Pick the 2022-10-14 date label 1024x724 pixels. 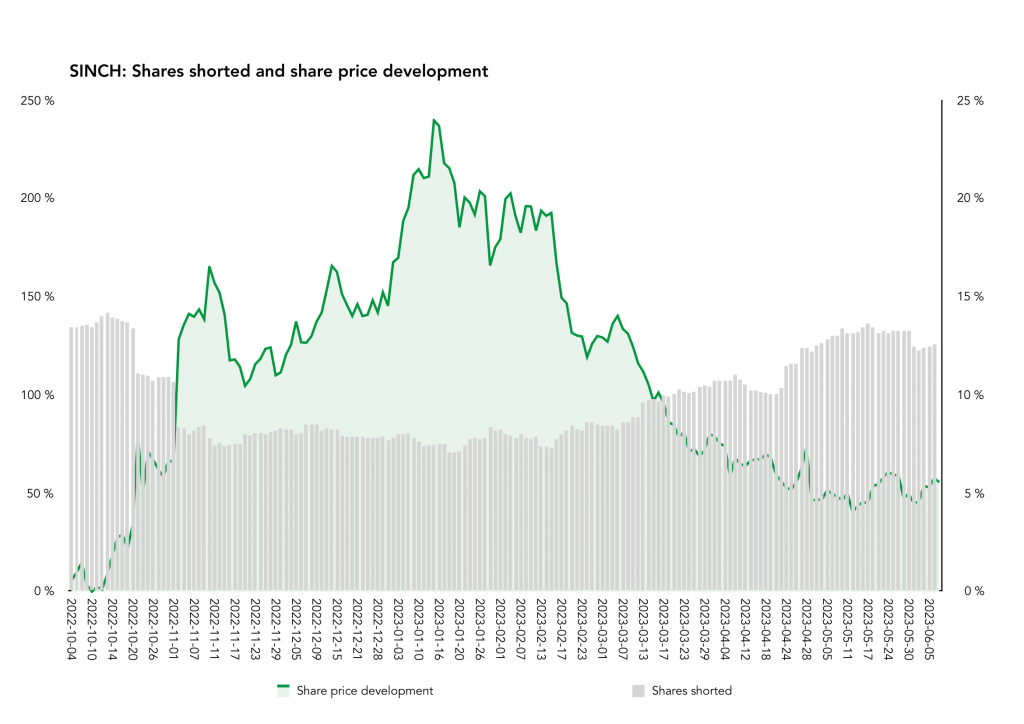pyautogui.click(x=112, y=629)
